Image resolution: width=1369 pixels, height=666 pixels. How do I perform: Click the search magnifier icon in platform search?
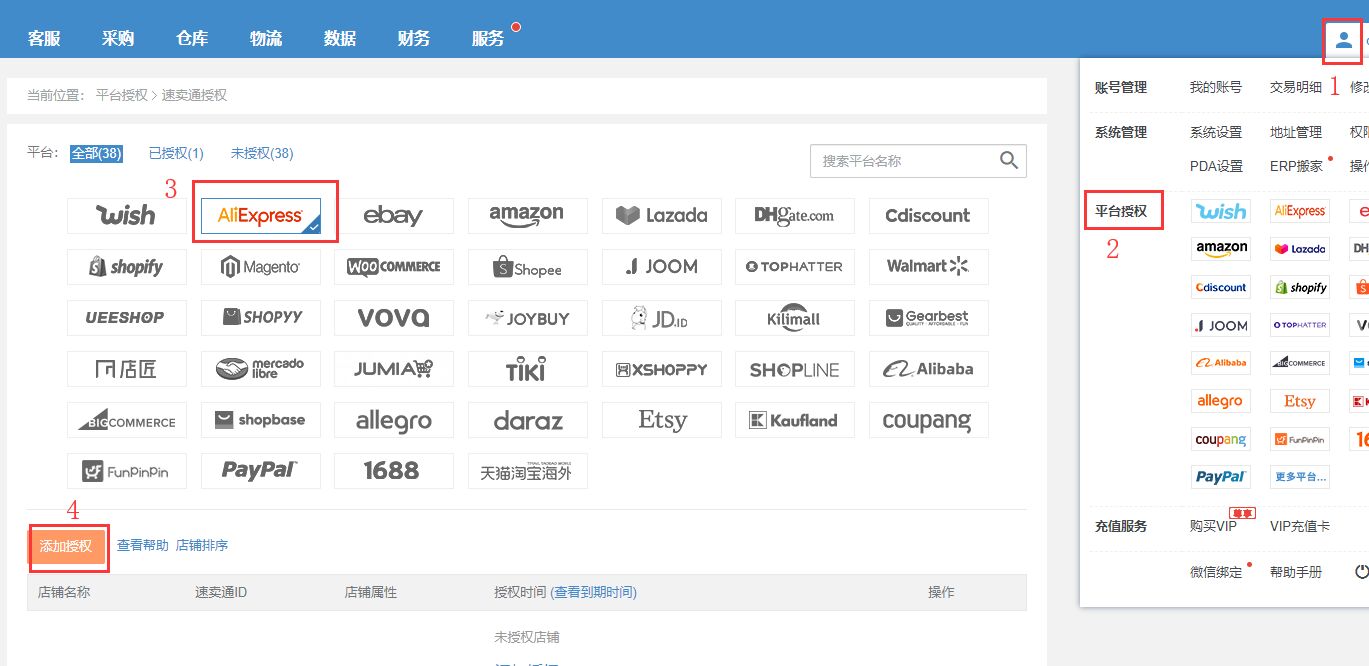click(1009, 160)
